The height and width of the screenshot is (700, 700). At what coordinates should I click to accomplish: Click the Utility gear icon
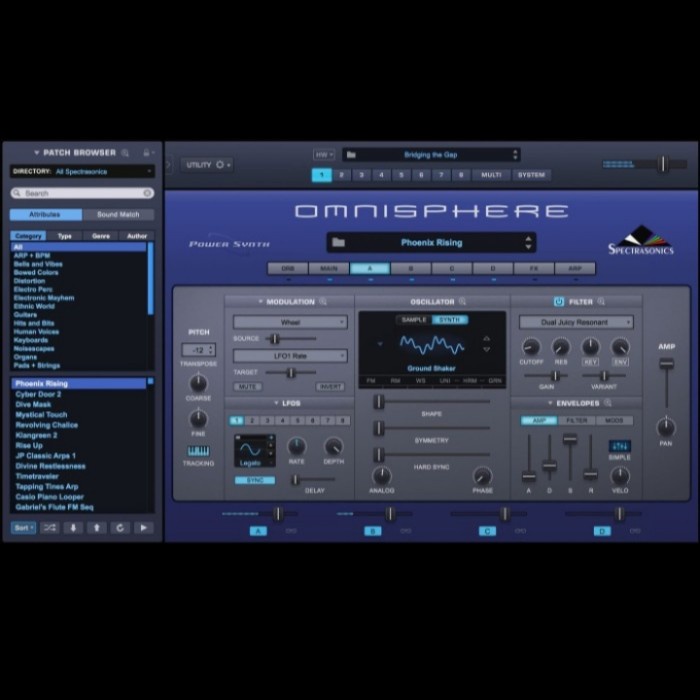coord(220,165)
